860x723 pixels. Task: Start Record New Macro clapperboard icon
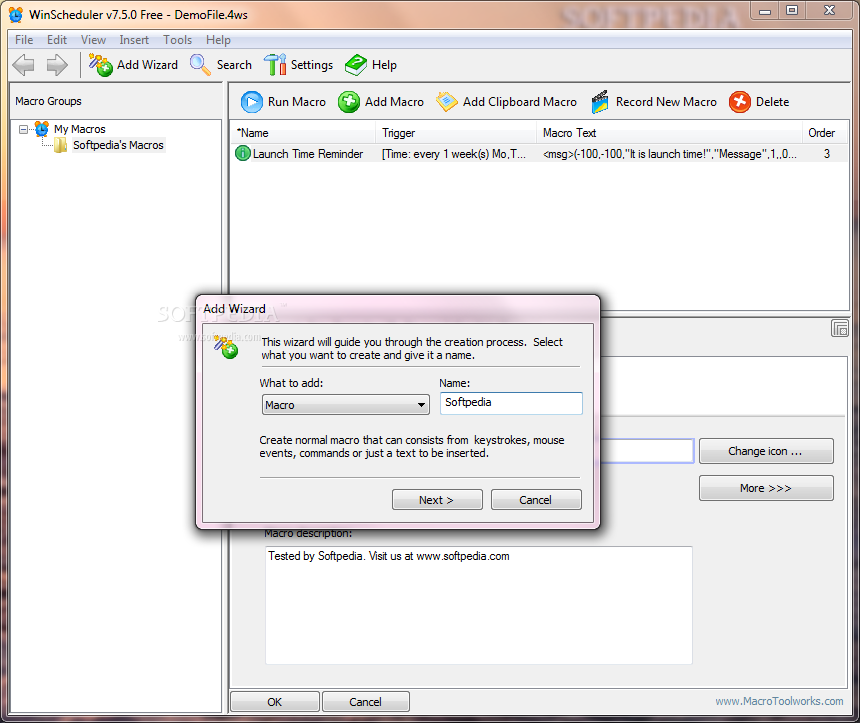[600, 102]
